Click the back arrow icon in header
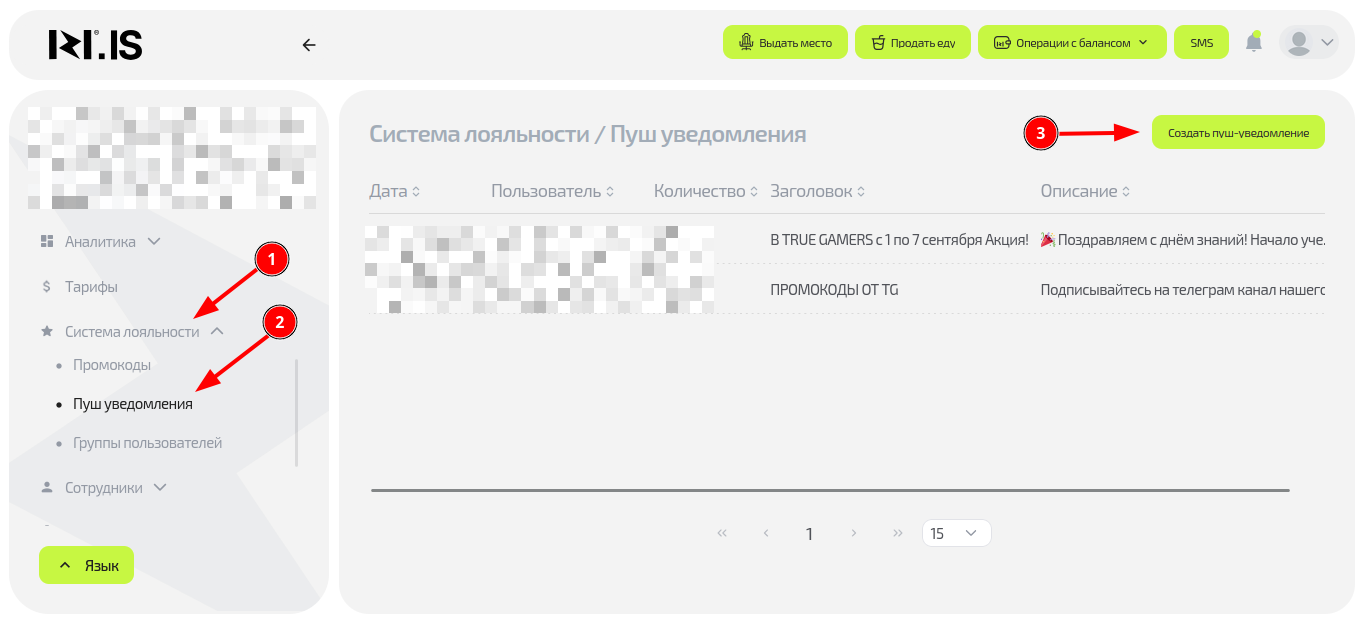Screen dimensions: 1365x628 click(309, 44)
